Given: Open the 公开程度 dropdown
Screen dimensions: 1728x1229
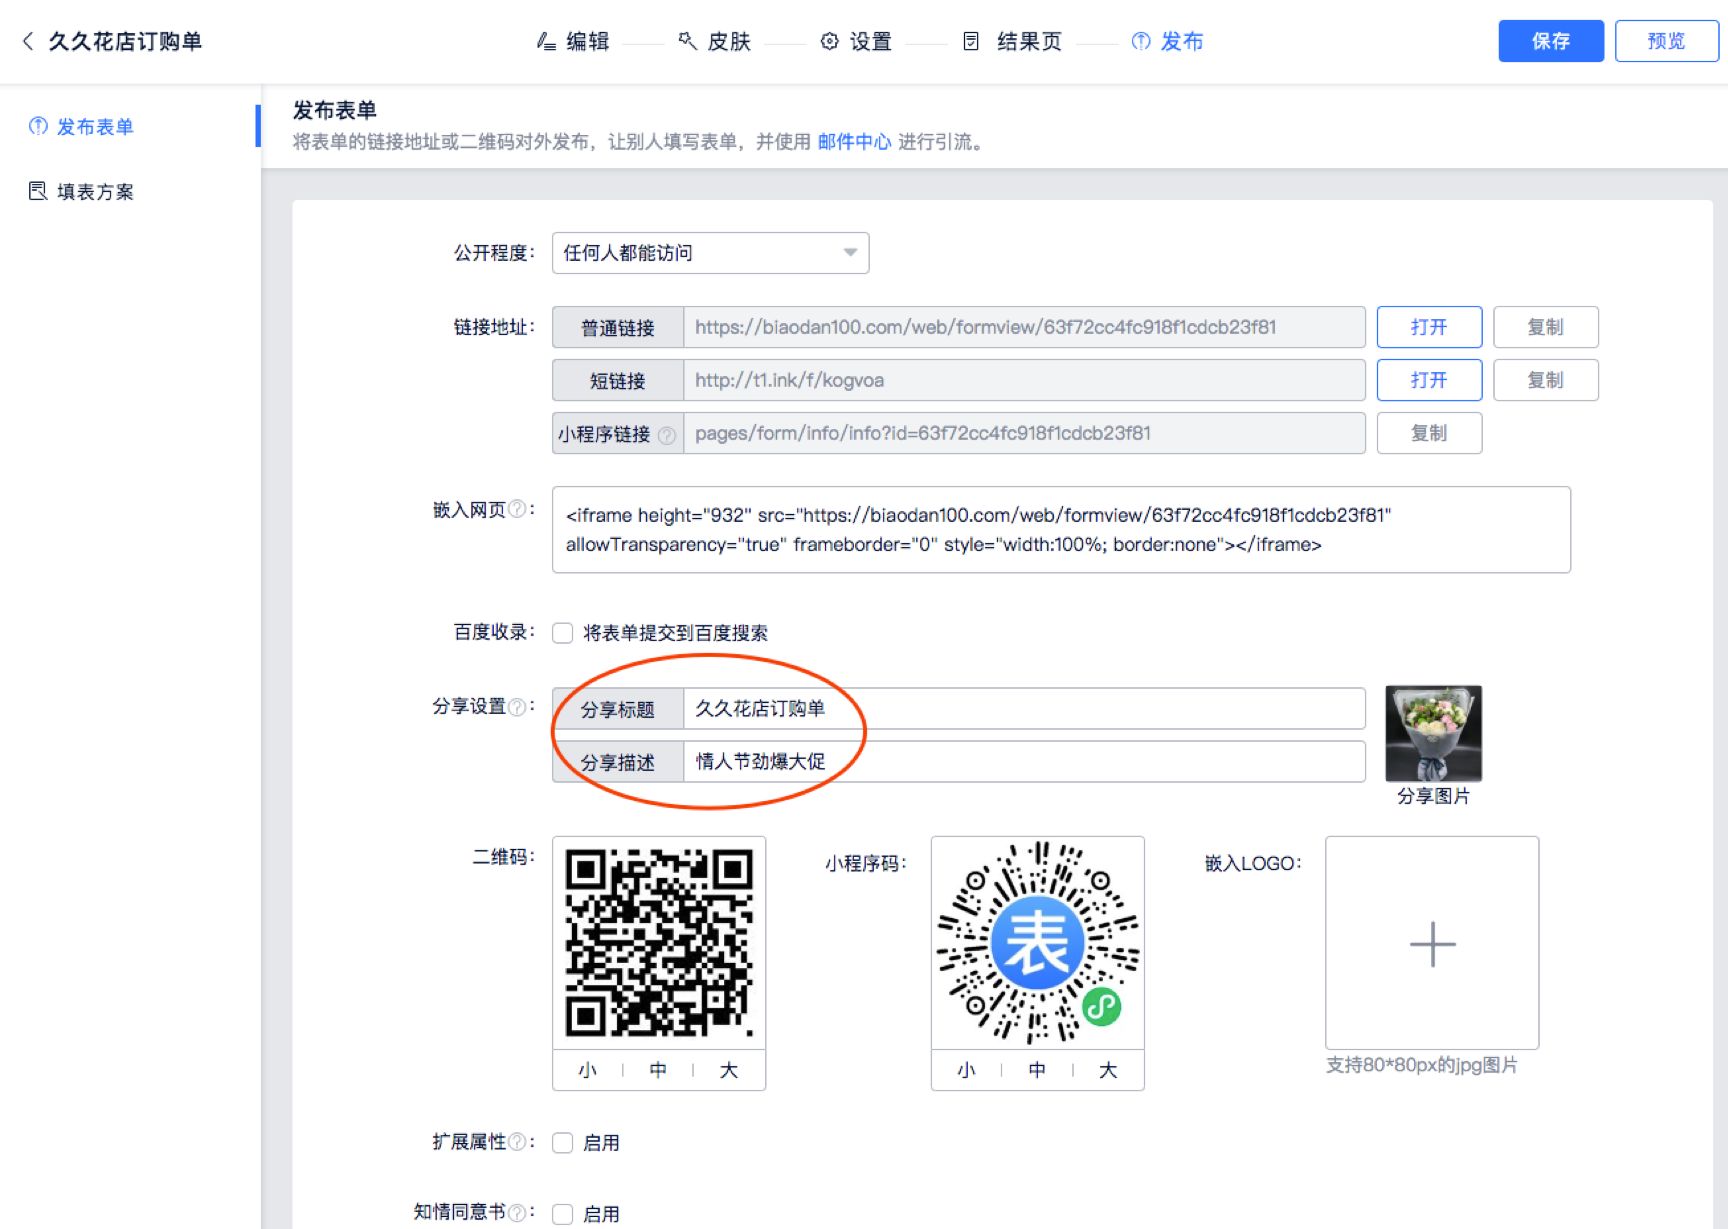Looking at the screenshot, I should [x=709, y=253].
